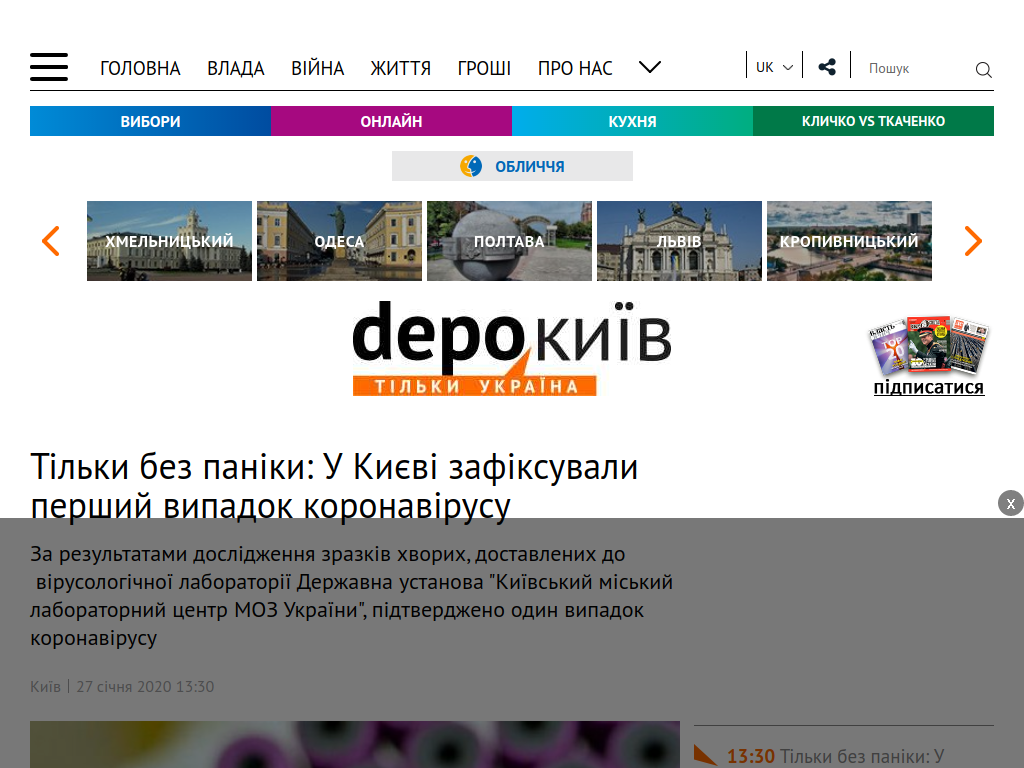Expand more navigation items chevron

pyautogui.click(x=650, y=67)
